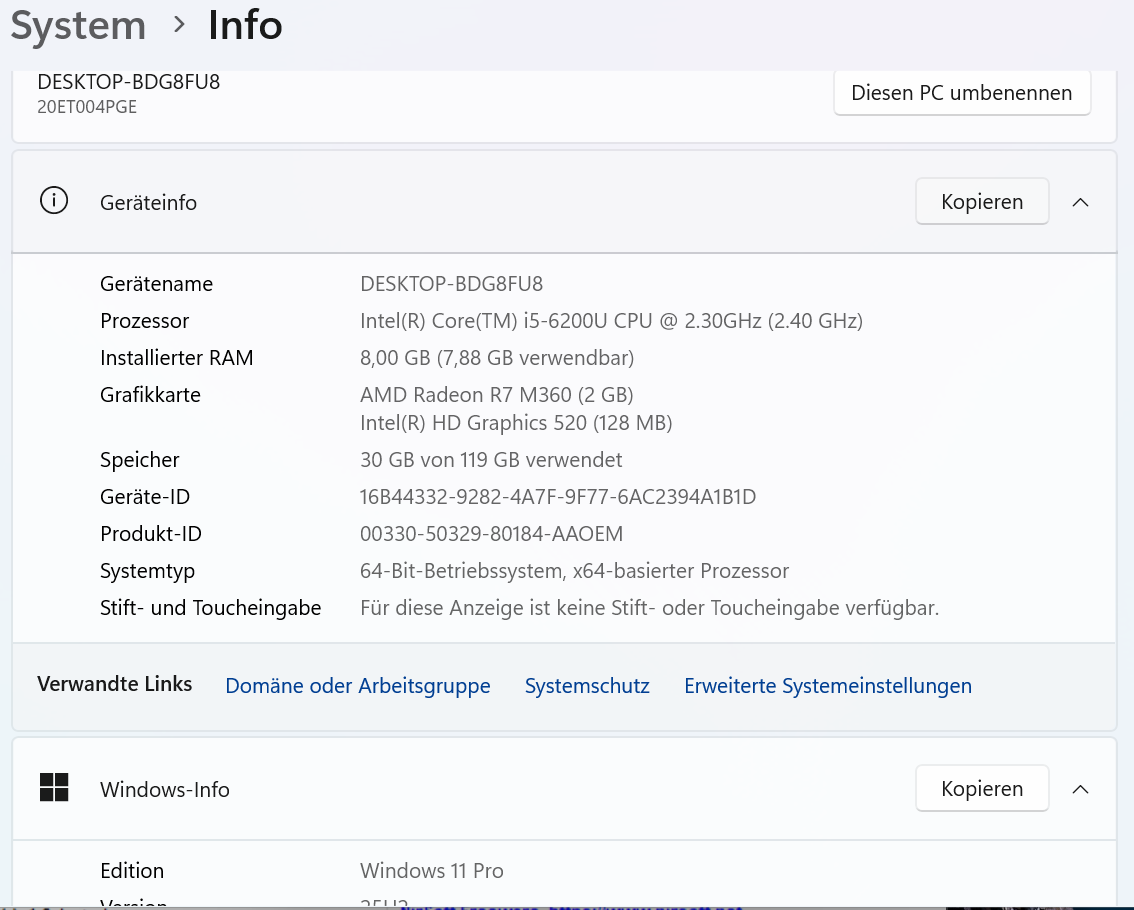
Task: Click the Geräteinfo info circle icon
Action: (x=54, y=200)
